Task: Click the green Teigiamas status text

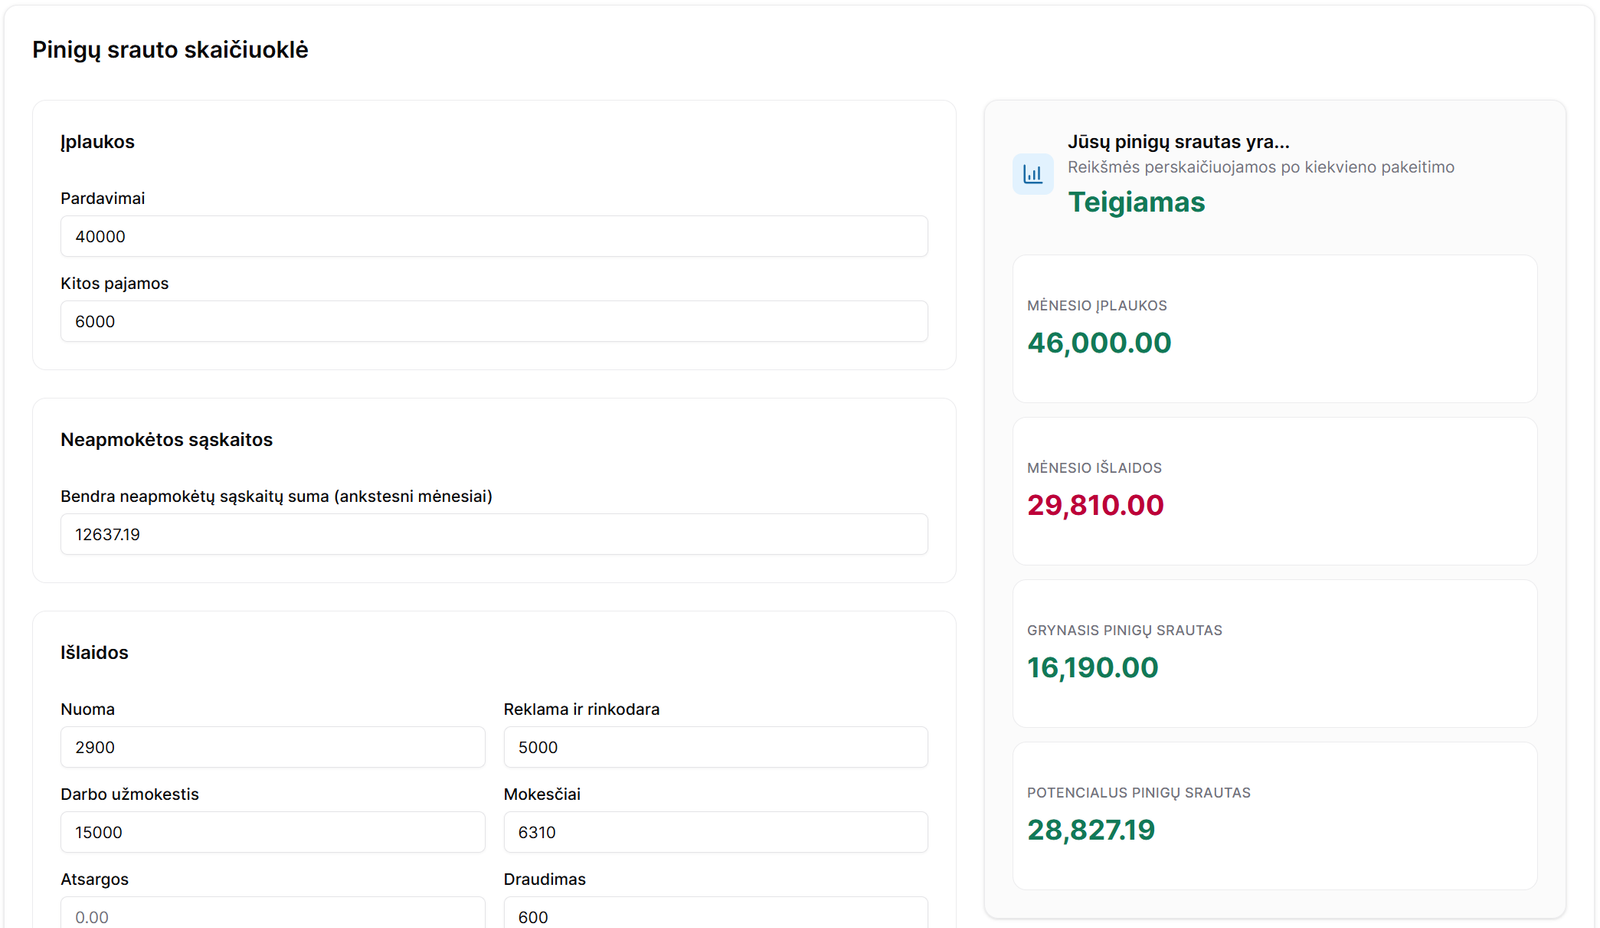Action: 1136,203
